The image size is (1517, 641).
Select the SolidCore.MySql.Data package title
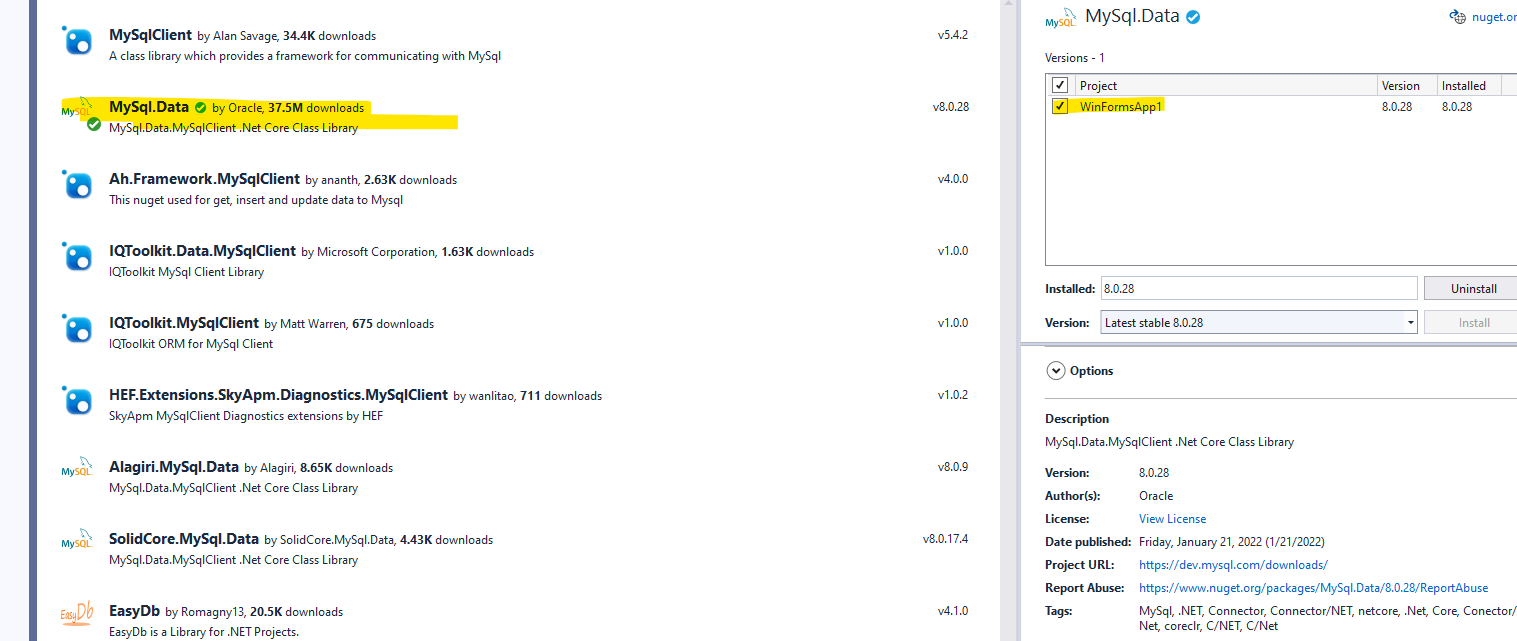[x=184, y=539]
